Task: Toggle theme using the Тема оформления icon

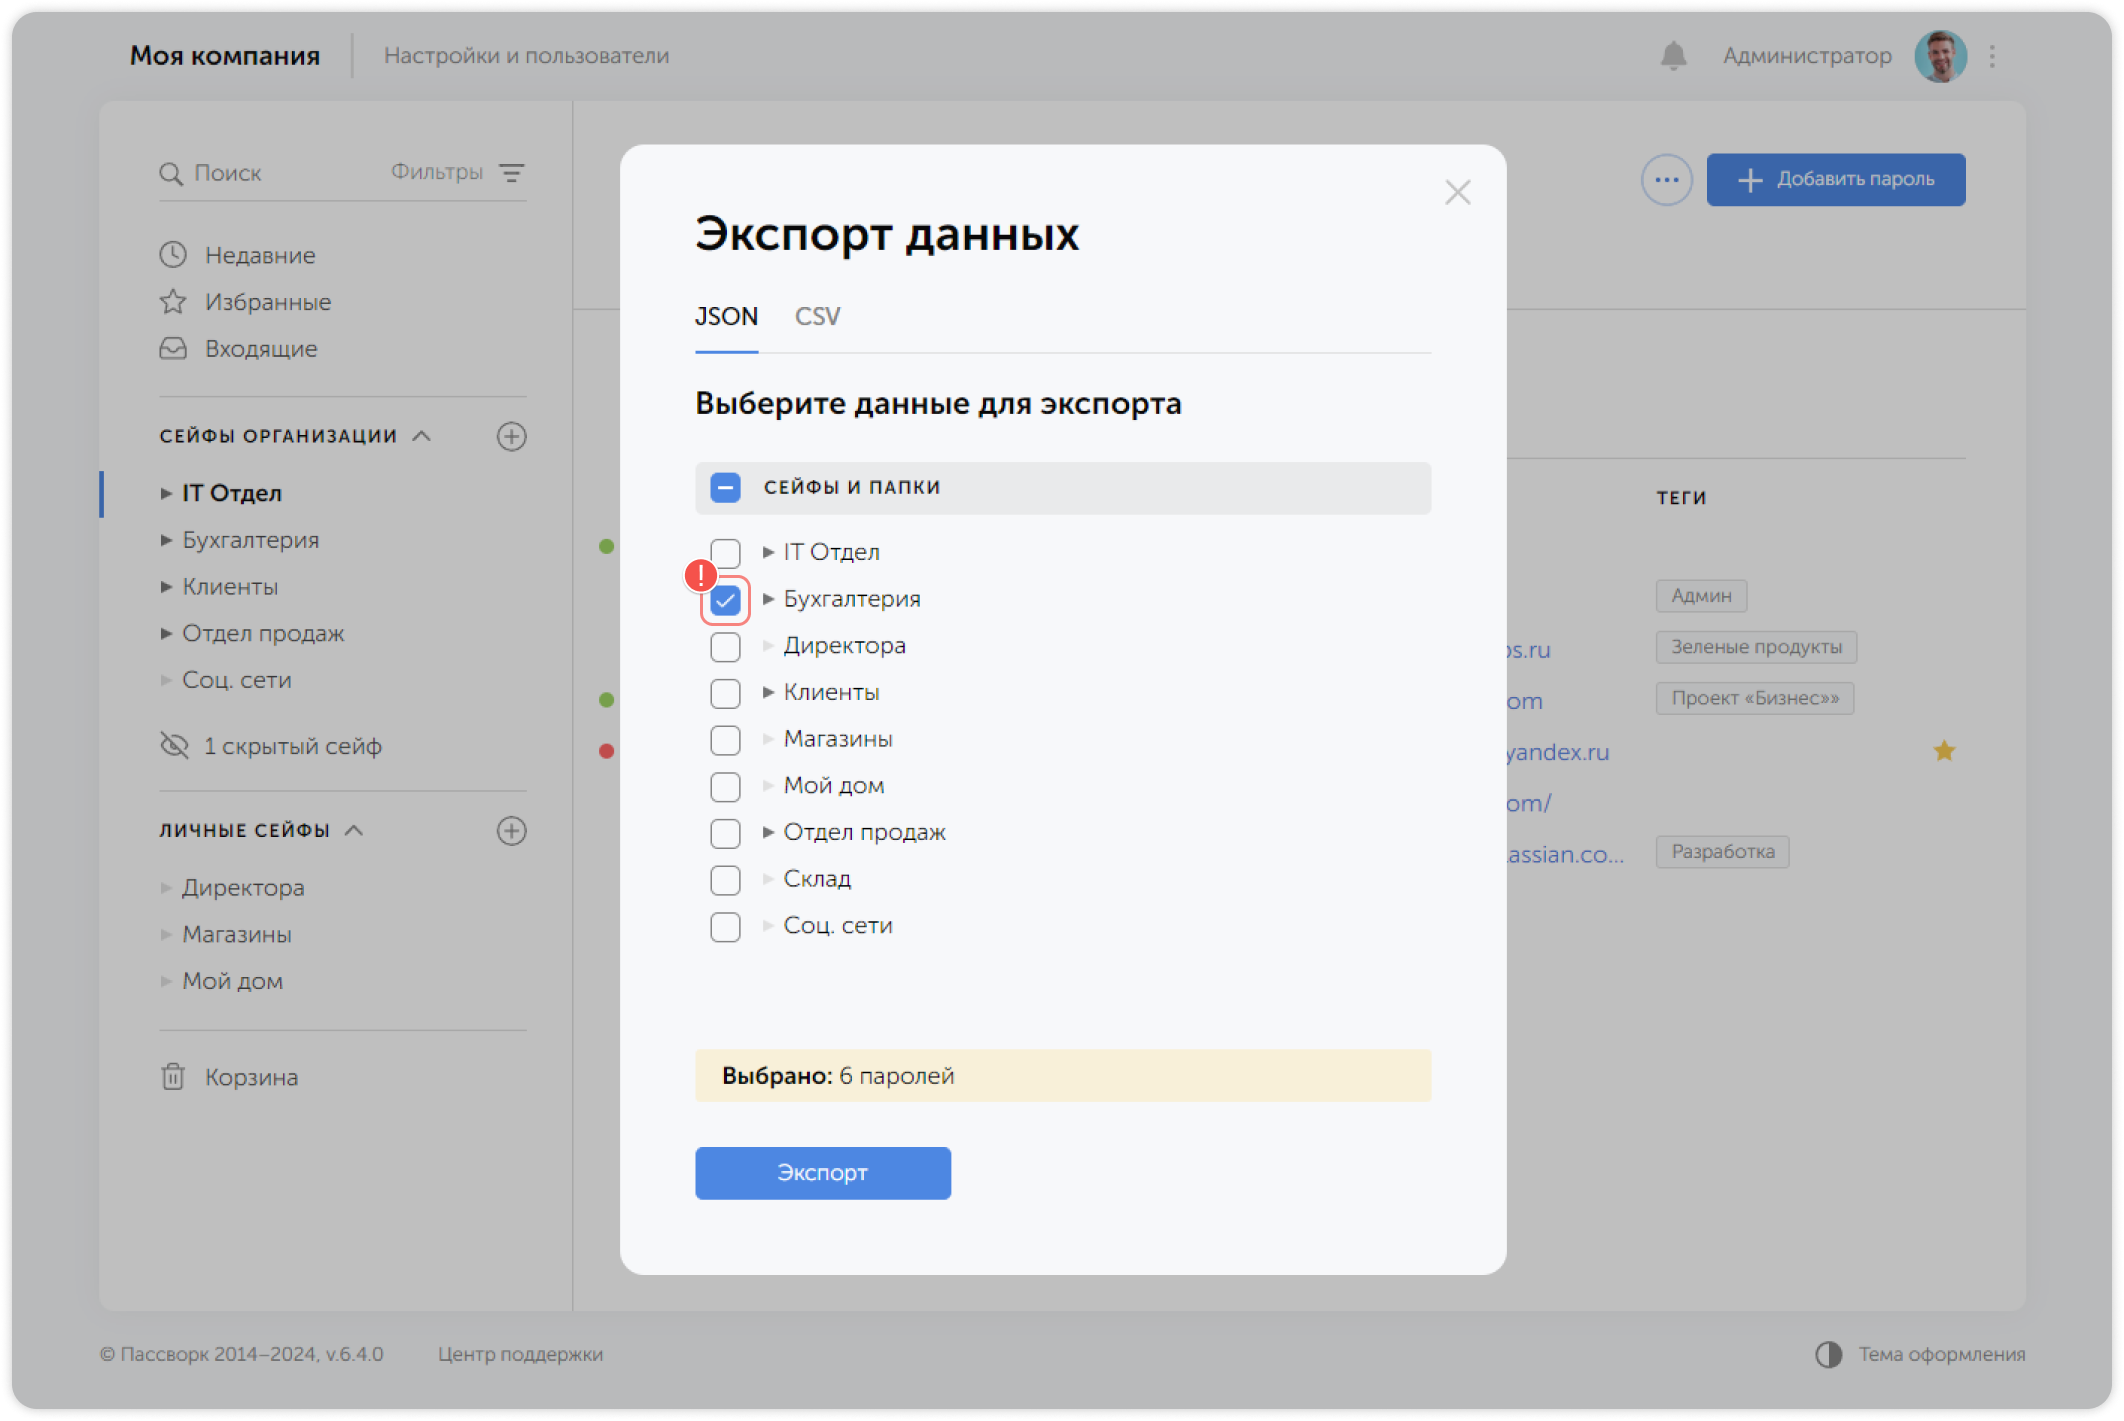Action: tap(1828, 1354)
